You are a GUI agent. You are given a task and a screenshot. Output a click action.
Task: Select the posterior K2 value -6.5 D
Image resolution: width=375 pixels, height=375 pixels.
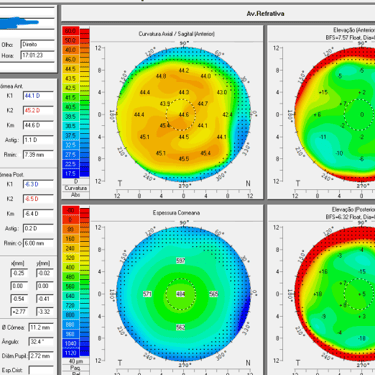[x=38, y=199]
